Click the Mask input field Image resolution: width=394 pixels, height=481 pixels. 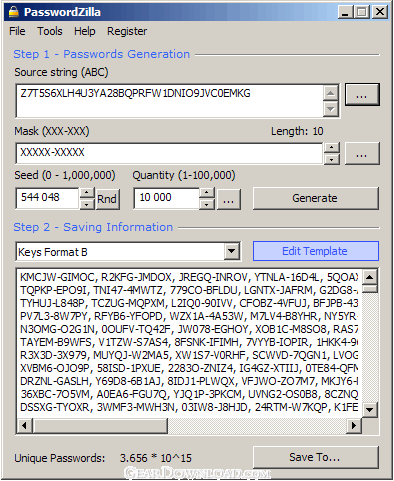click(x=169, y=153)
